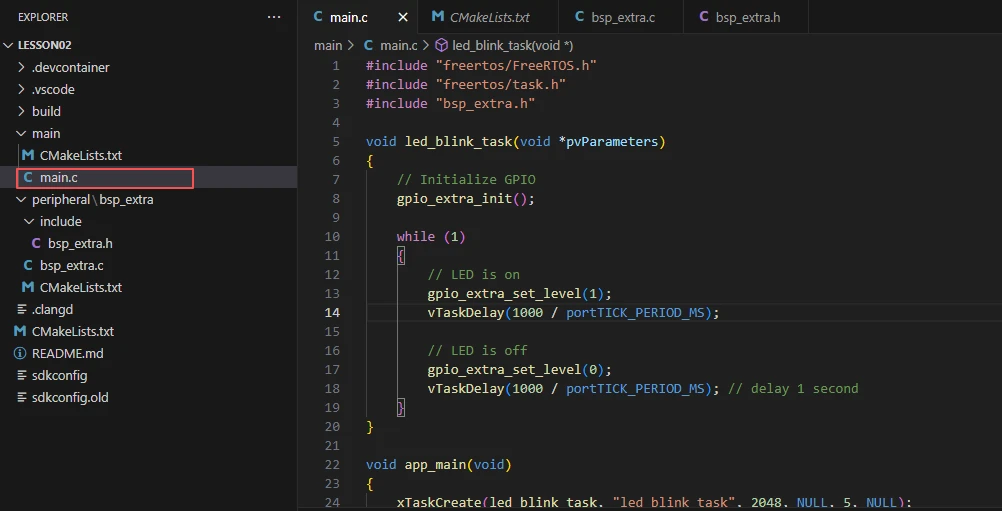Viewport: 1002px width, 511px height.
Task: Open bsp_extra.c in the file tree
Action: (x=71, y=265)
